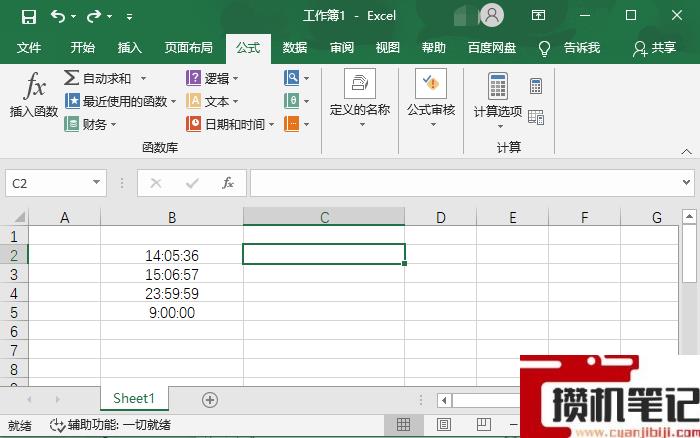
Task: Open the 文件 menu
Action: click(29, 48)
